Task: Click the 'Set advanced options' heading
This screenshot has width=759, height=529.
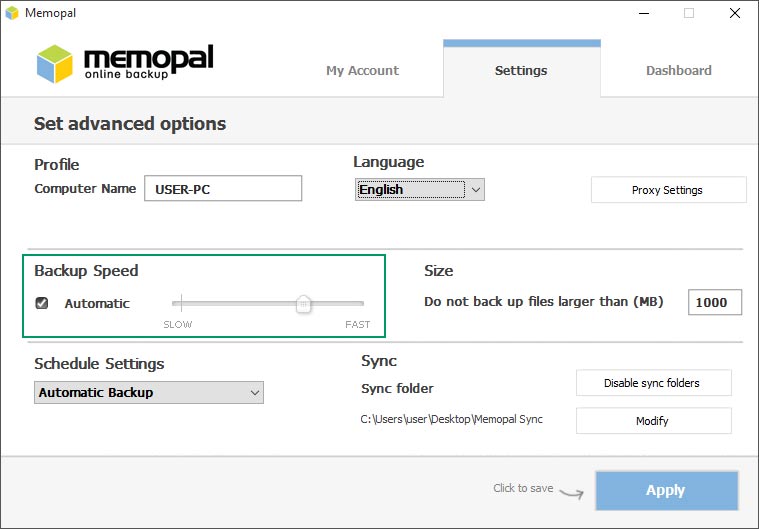Action: click(x=130, y=124)
